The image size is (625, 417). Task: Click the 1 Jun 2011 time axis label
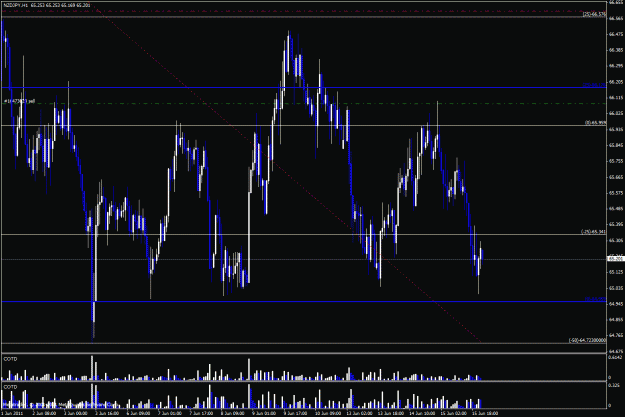coord(13,413)
